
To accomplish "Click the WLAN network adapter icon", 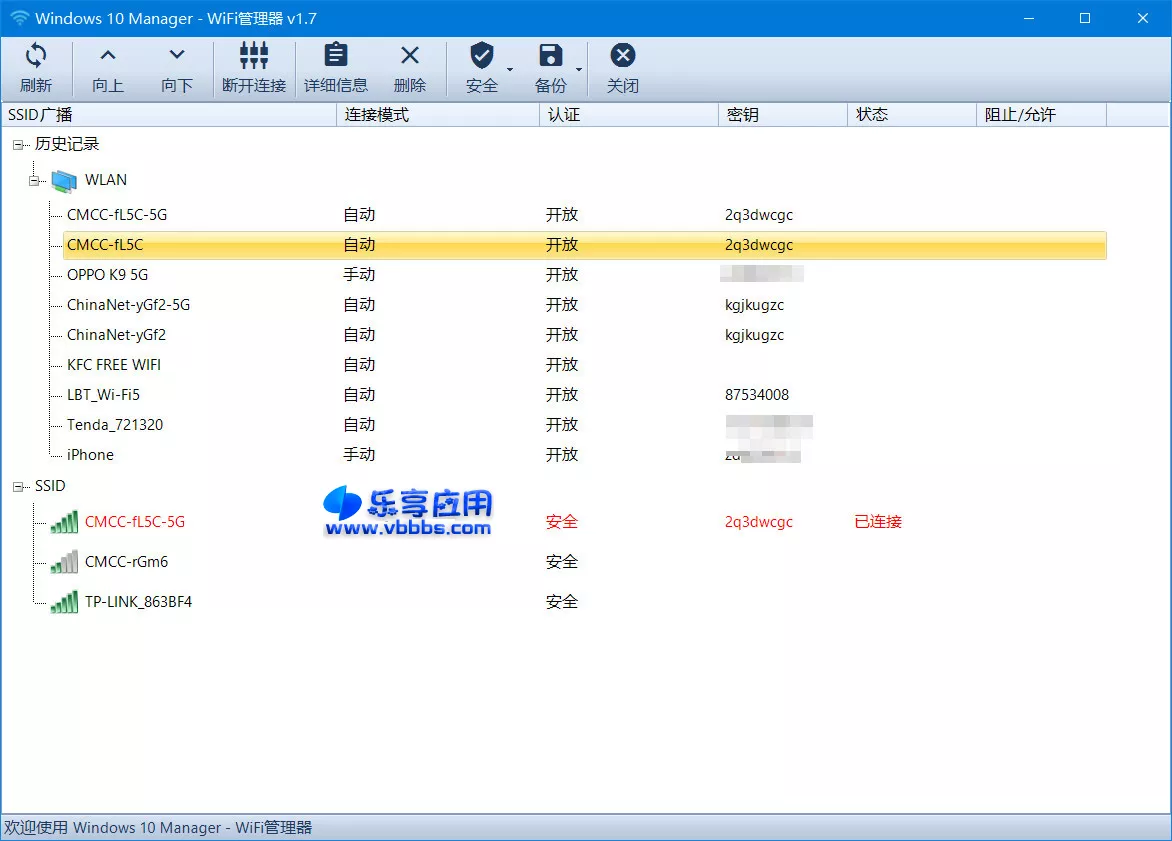I will coord(62,180).
